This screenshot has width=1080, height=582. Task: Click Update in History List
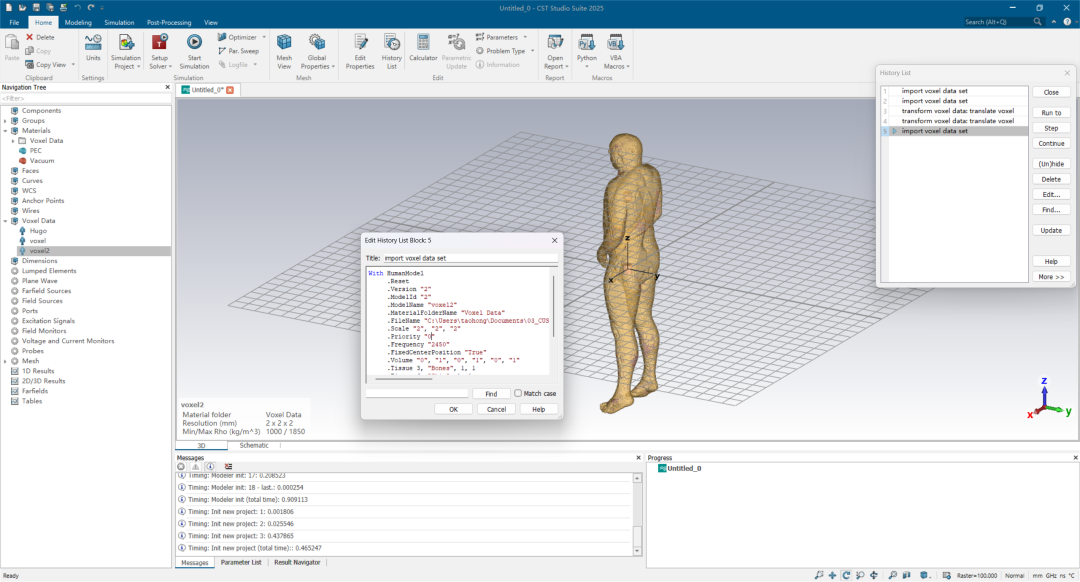[1051, 230]
